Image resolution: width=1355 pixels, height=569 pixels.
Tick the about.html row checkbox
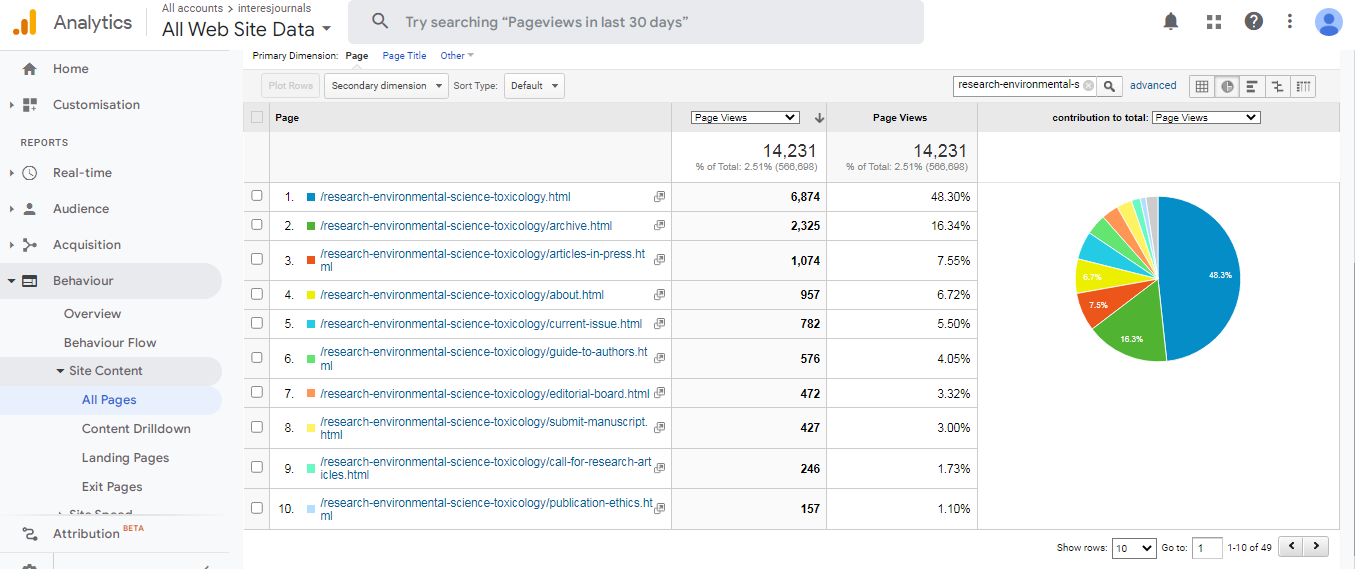(257, 295)
